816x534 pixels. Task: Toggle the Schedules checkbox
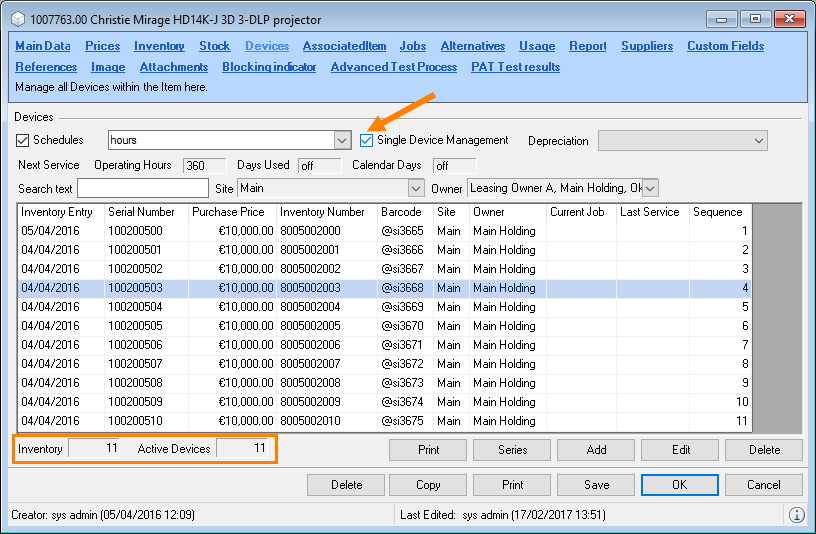click(x=24, y=140)
